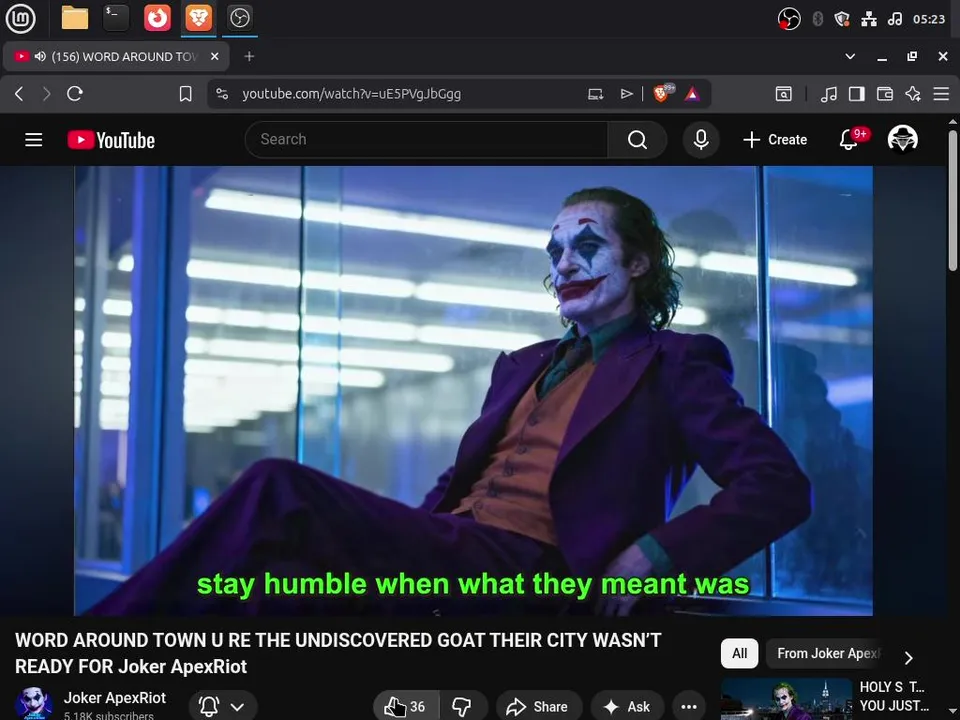The width and height of the screenshot is (960, 720).
Task: Open the more actions three-dot menu
Action: 689,707
